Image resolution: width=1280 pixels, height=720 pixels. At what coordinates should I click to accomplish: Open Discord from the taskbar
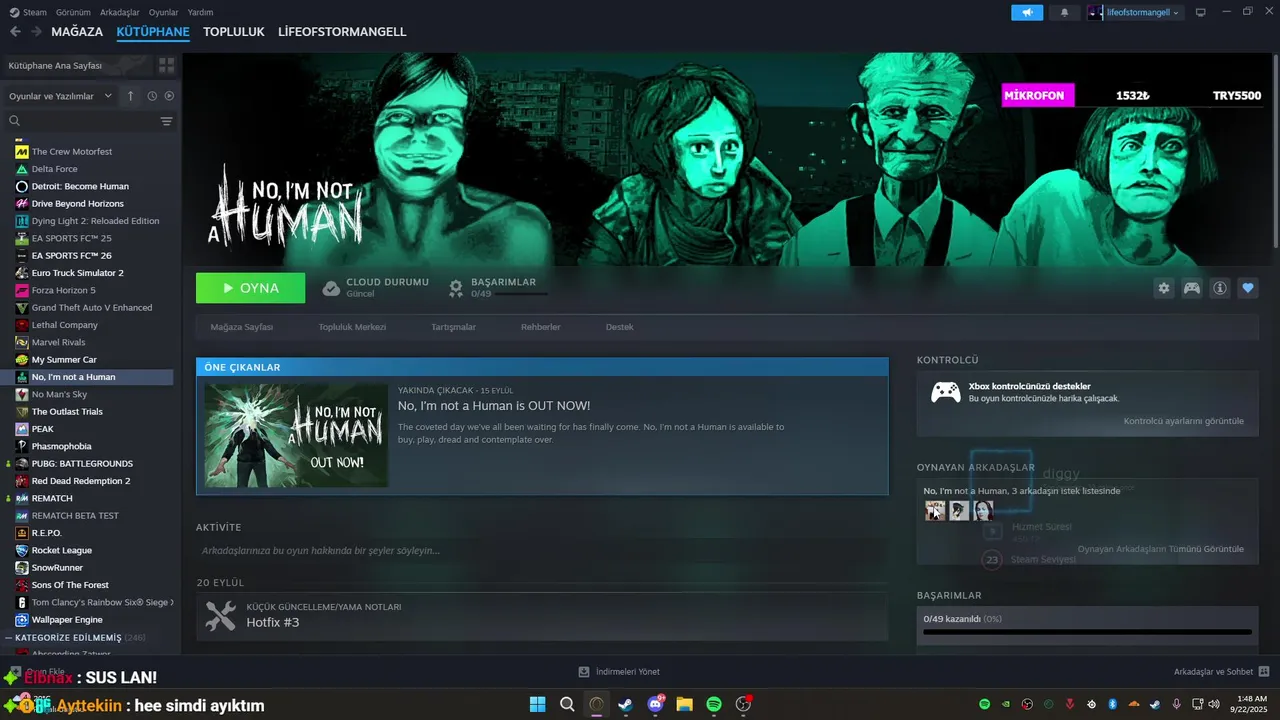[x=656, y=704]
